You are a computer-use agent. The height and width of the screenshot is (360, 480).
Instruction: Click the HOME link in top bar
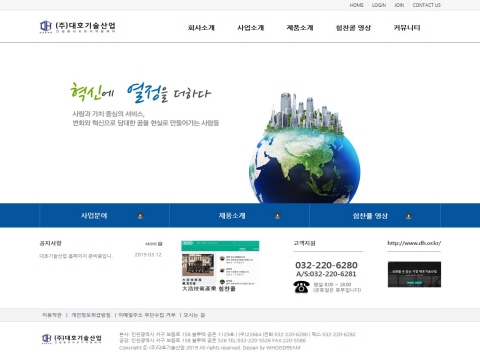point(356,5)
